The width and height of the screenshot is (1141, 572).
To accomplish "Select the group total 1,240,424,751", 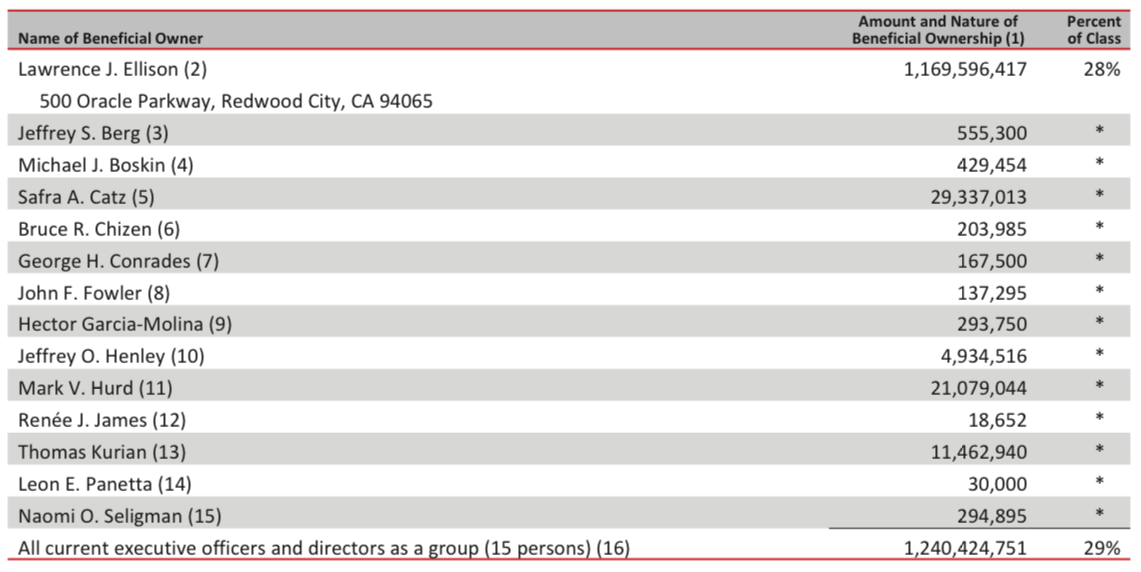I will (x=965, y=548).
